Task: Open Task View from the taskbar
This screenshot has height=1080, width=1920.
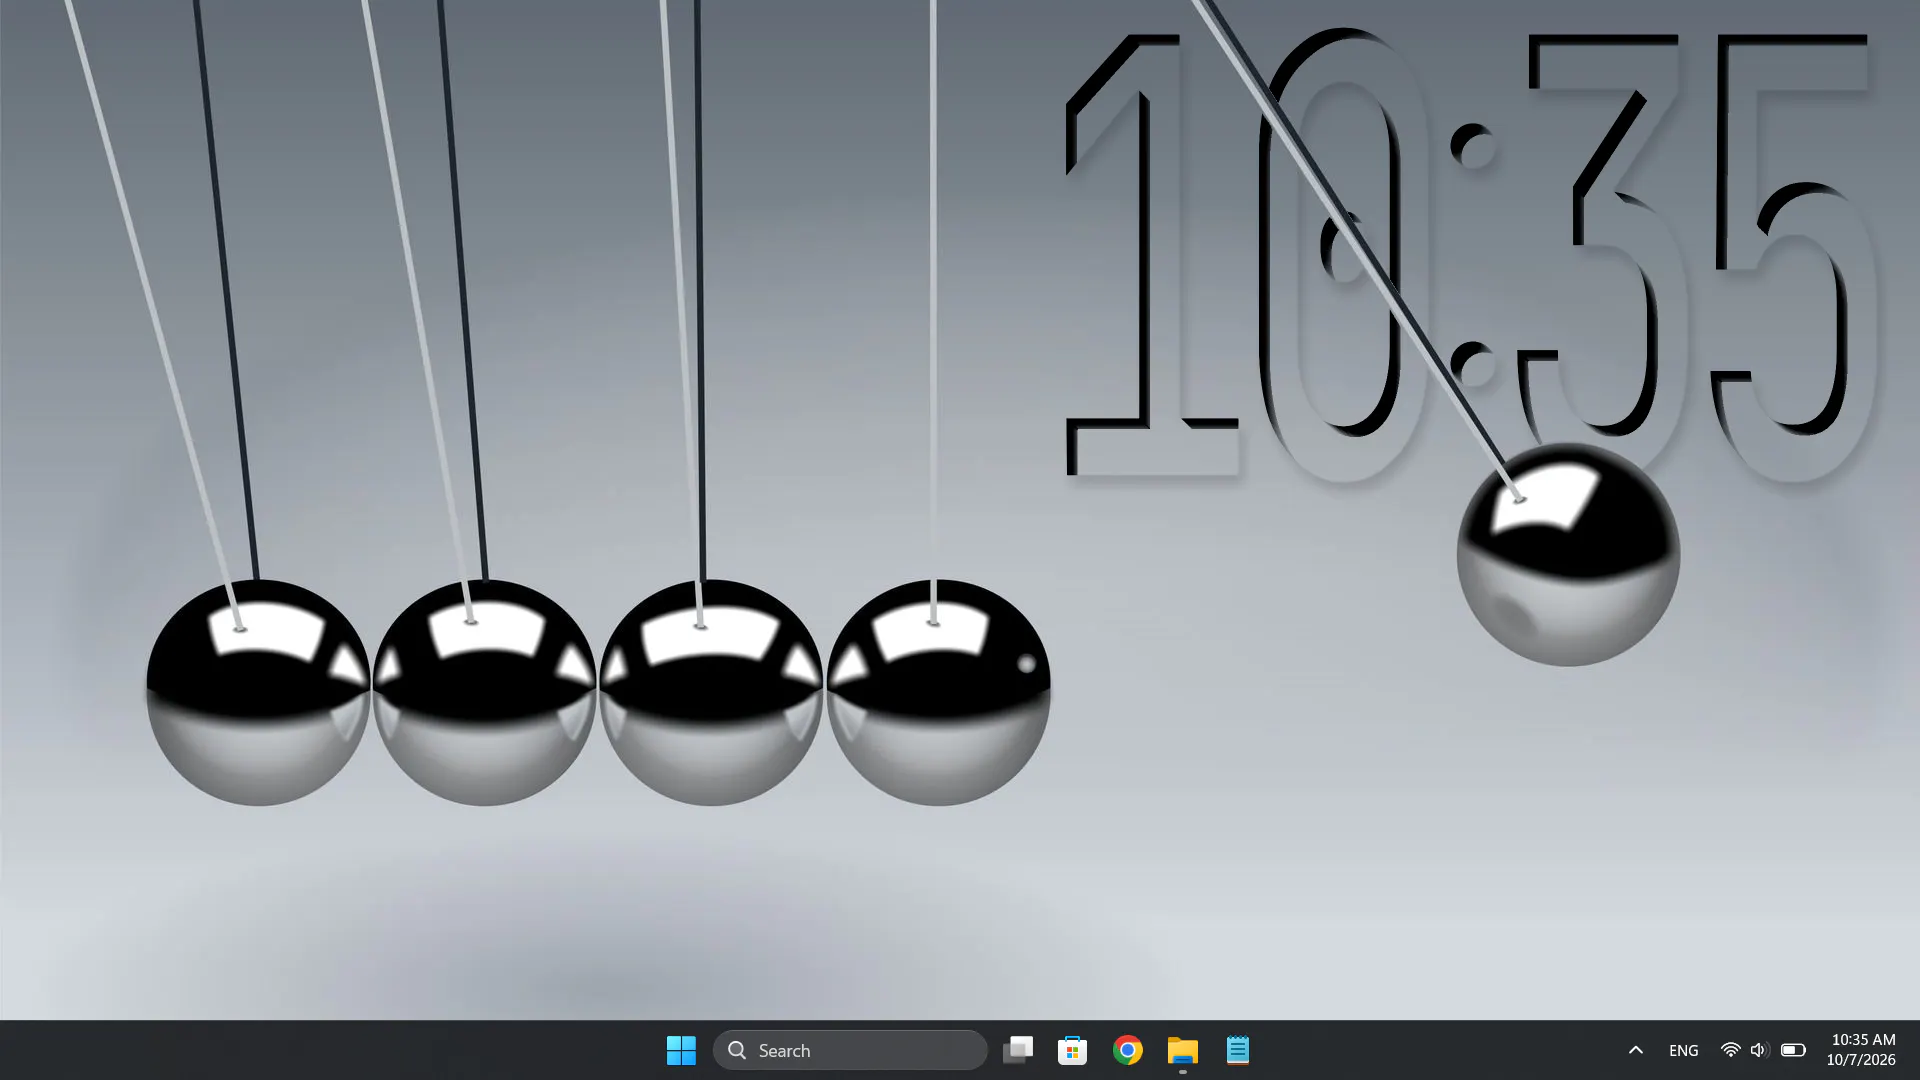Action: (1018, 1050)
